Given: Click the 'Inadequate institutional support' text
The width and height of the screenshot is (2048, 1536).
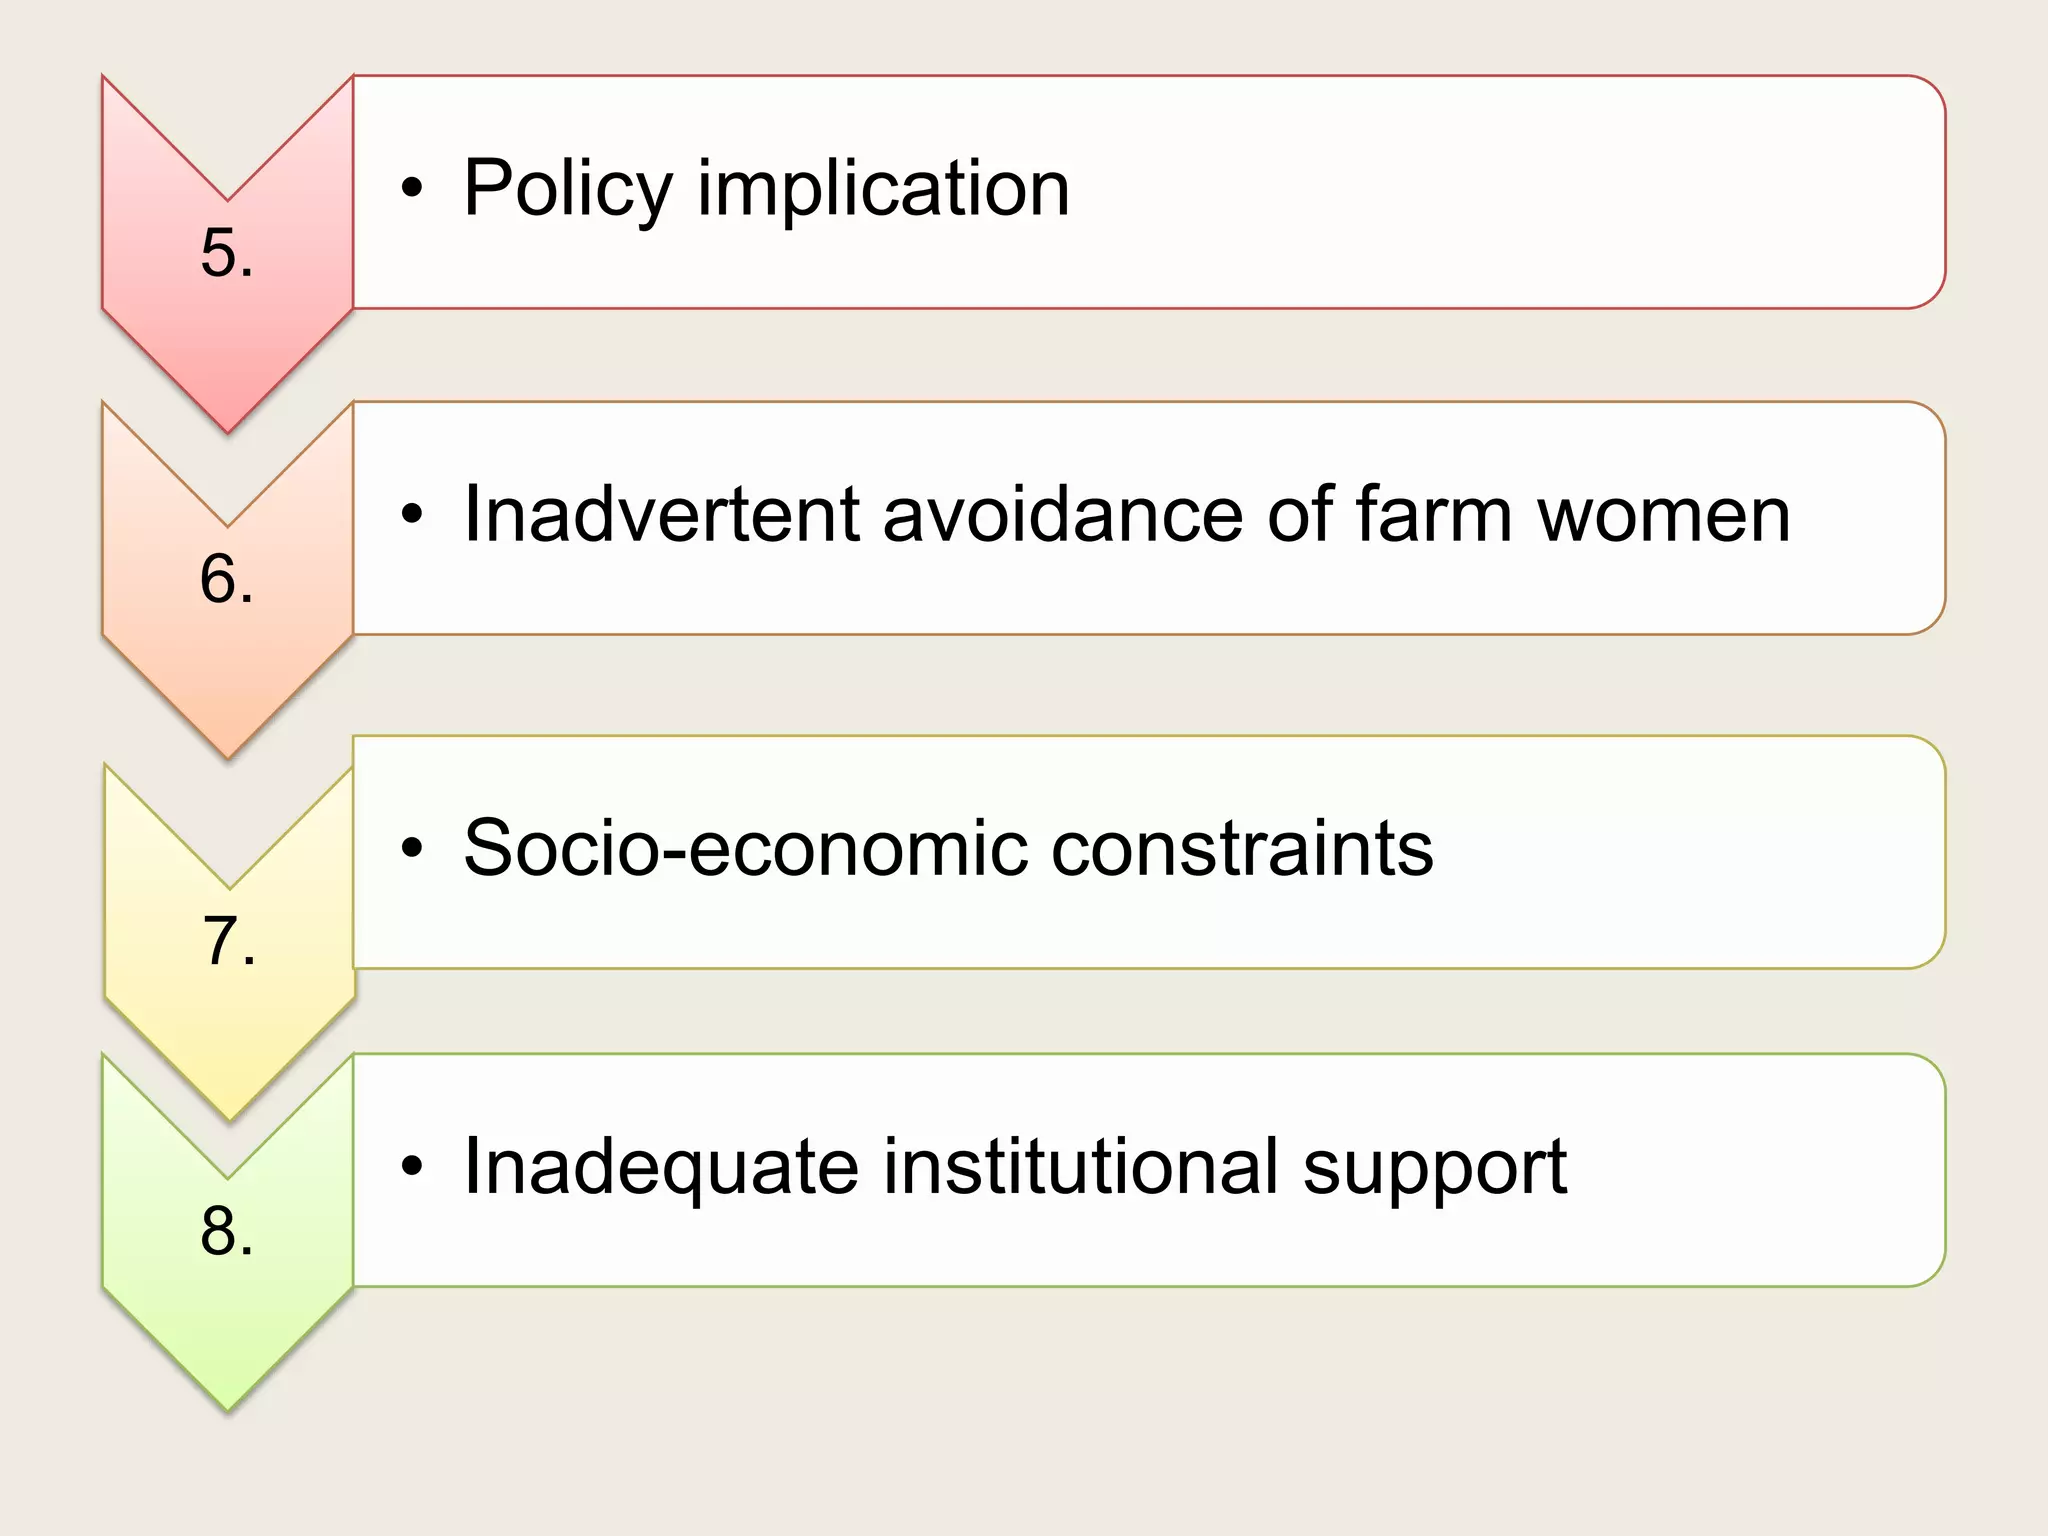Looking at the screenshot, I should tap(1014, 1166).
